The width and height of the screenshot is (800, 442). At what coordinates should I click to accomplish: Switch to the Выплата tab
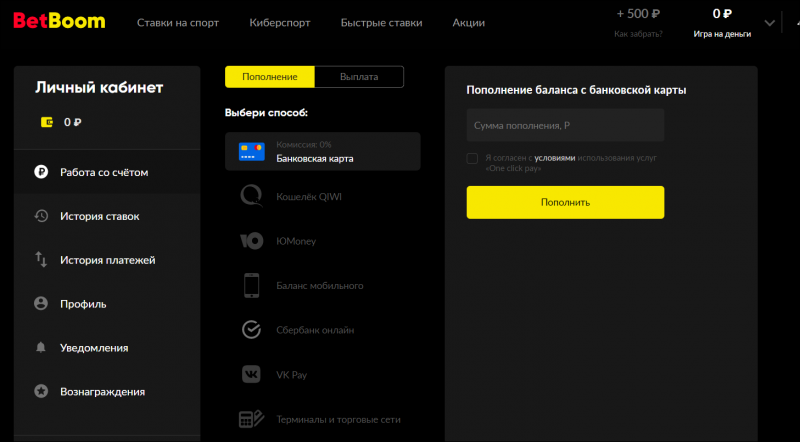(x=359, y=77)
